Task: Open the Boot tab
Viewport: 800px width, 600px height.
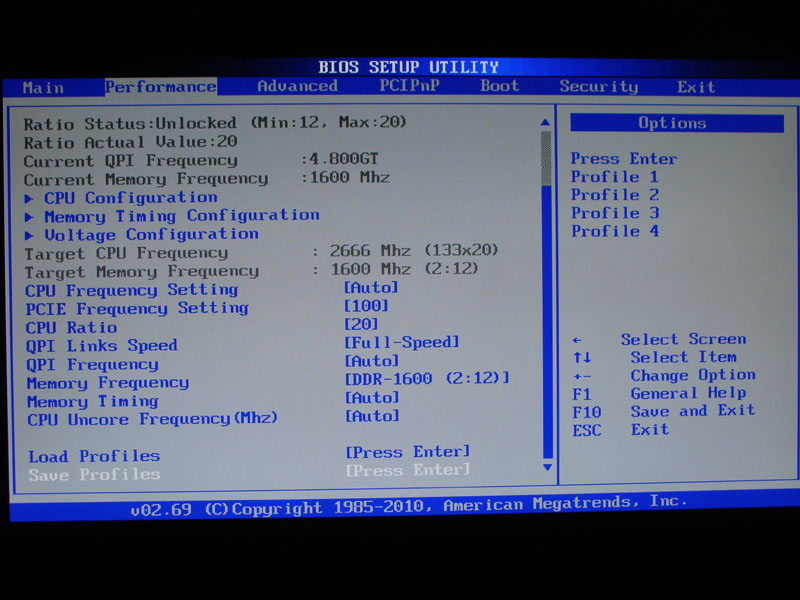Action: point(499,85)
